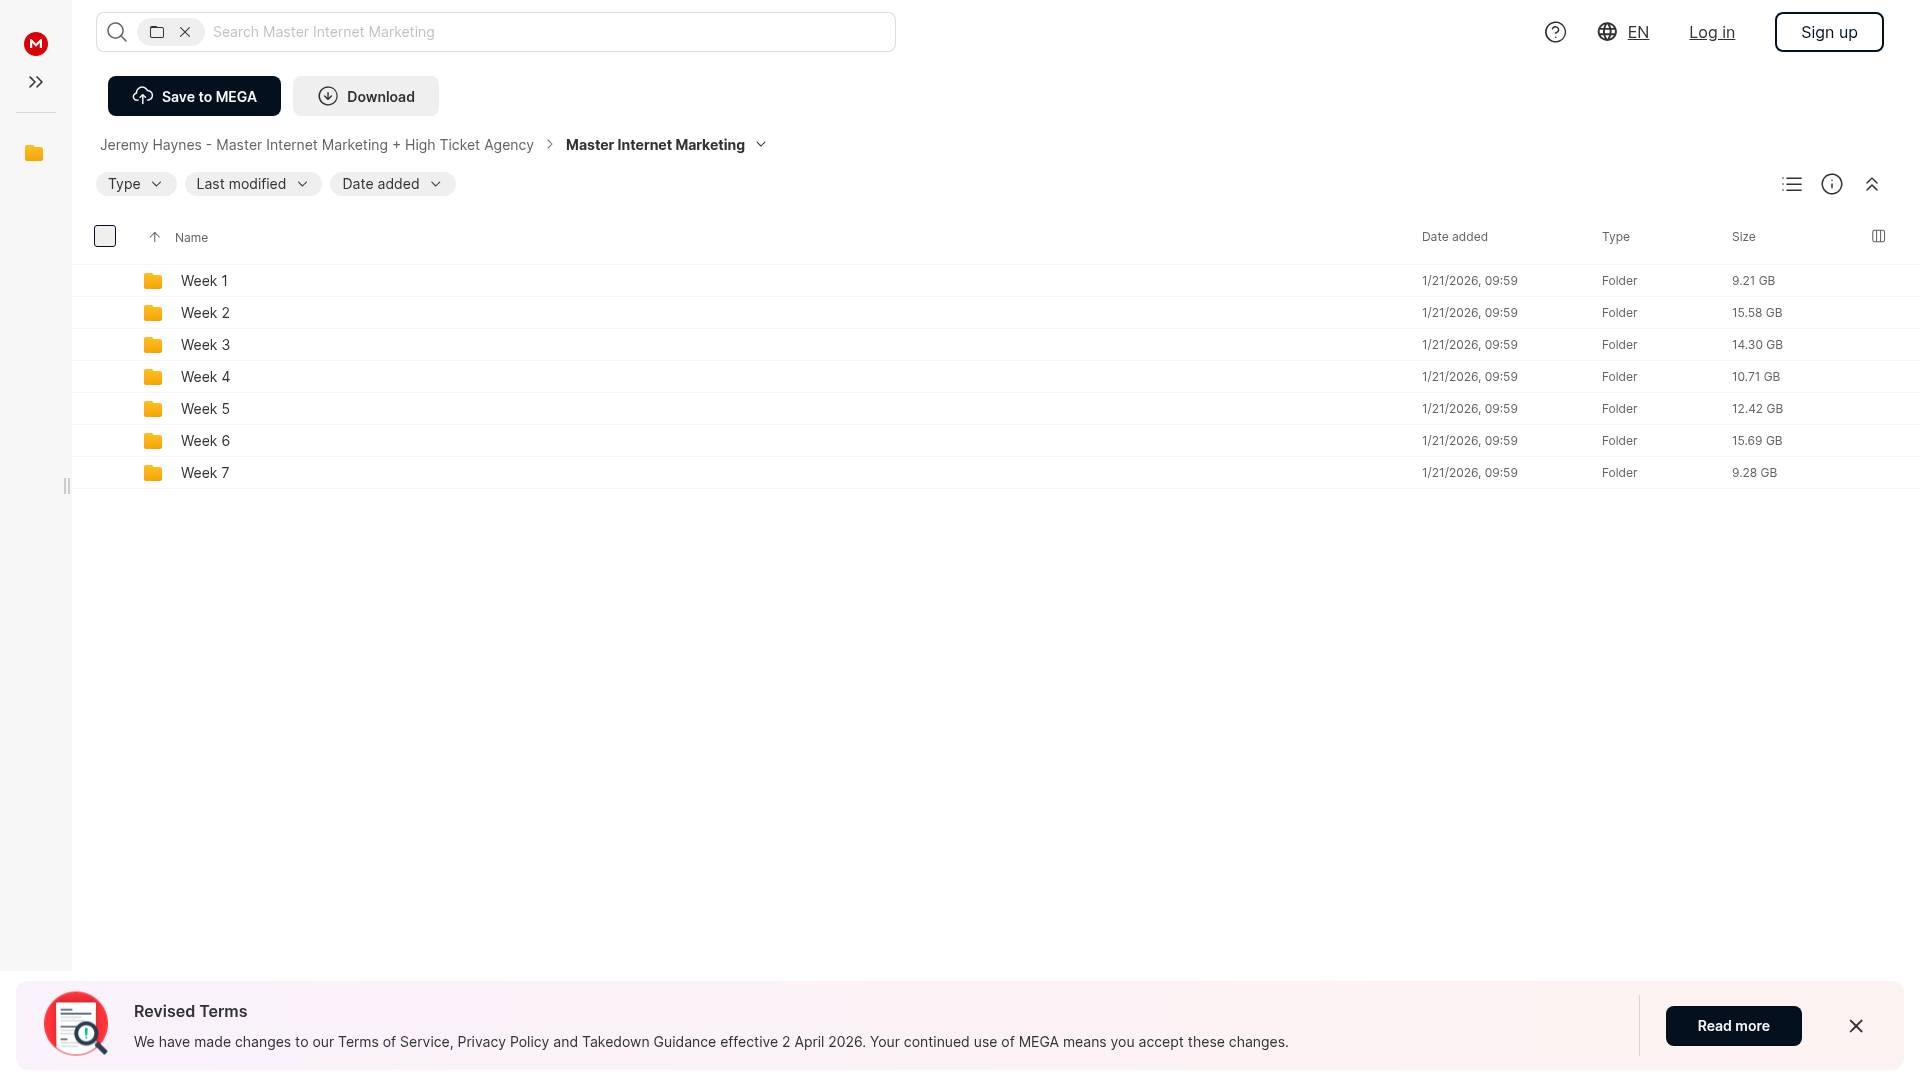Collapse header with double up-chevron icon
Screen dimensions: 1920x1080
pyautogui.click(x=1872, y=184)
